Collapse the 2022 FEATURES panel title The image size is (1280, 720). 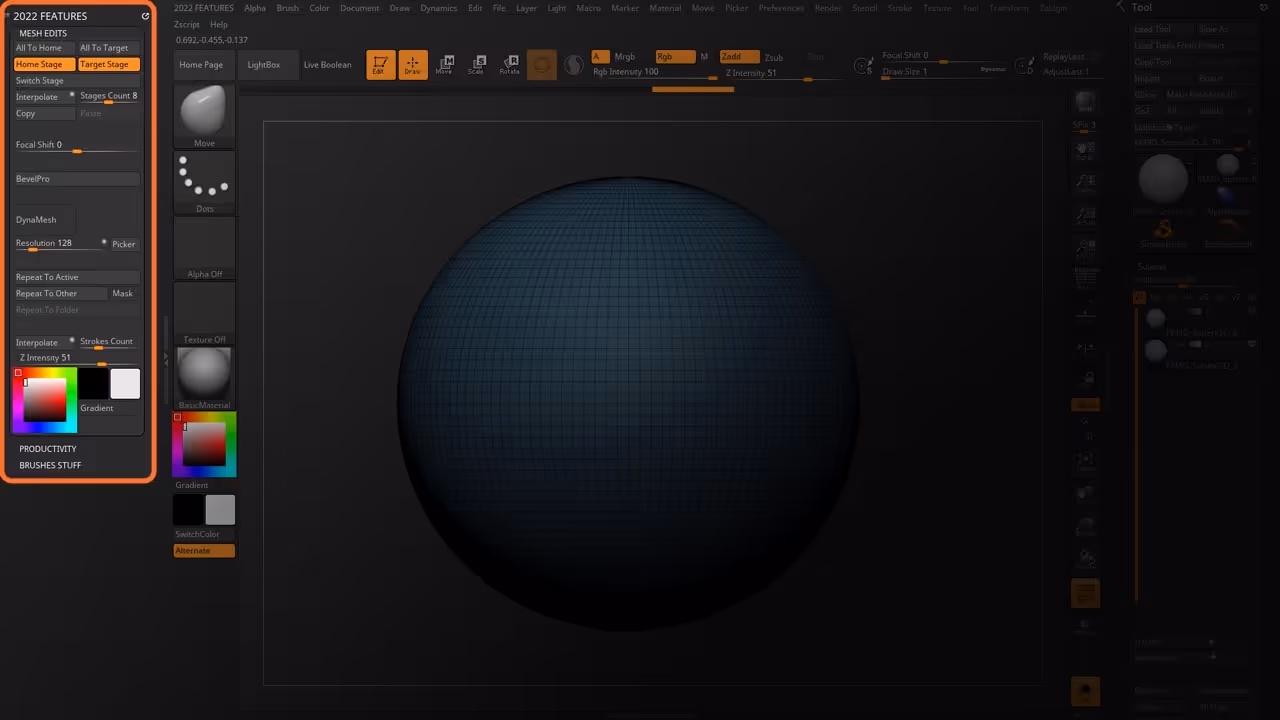(50, 16)
